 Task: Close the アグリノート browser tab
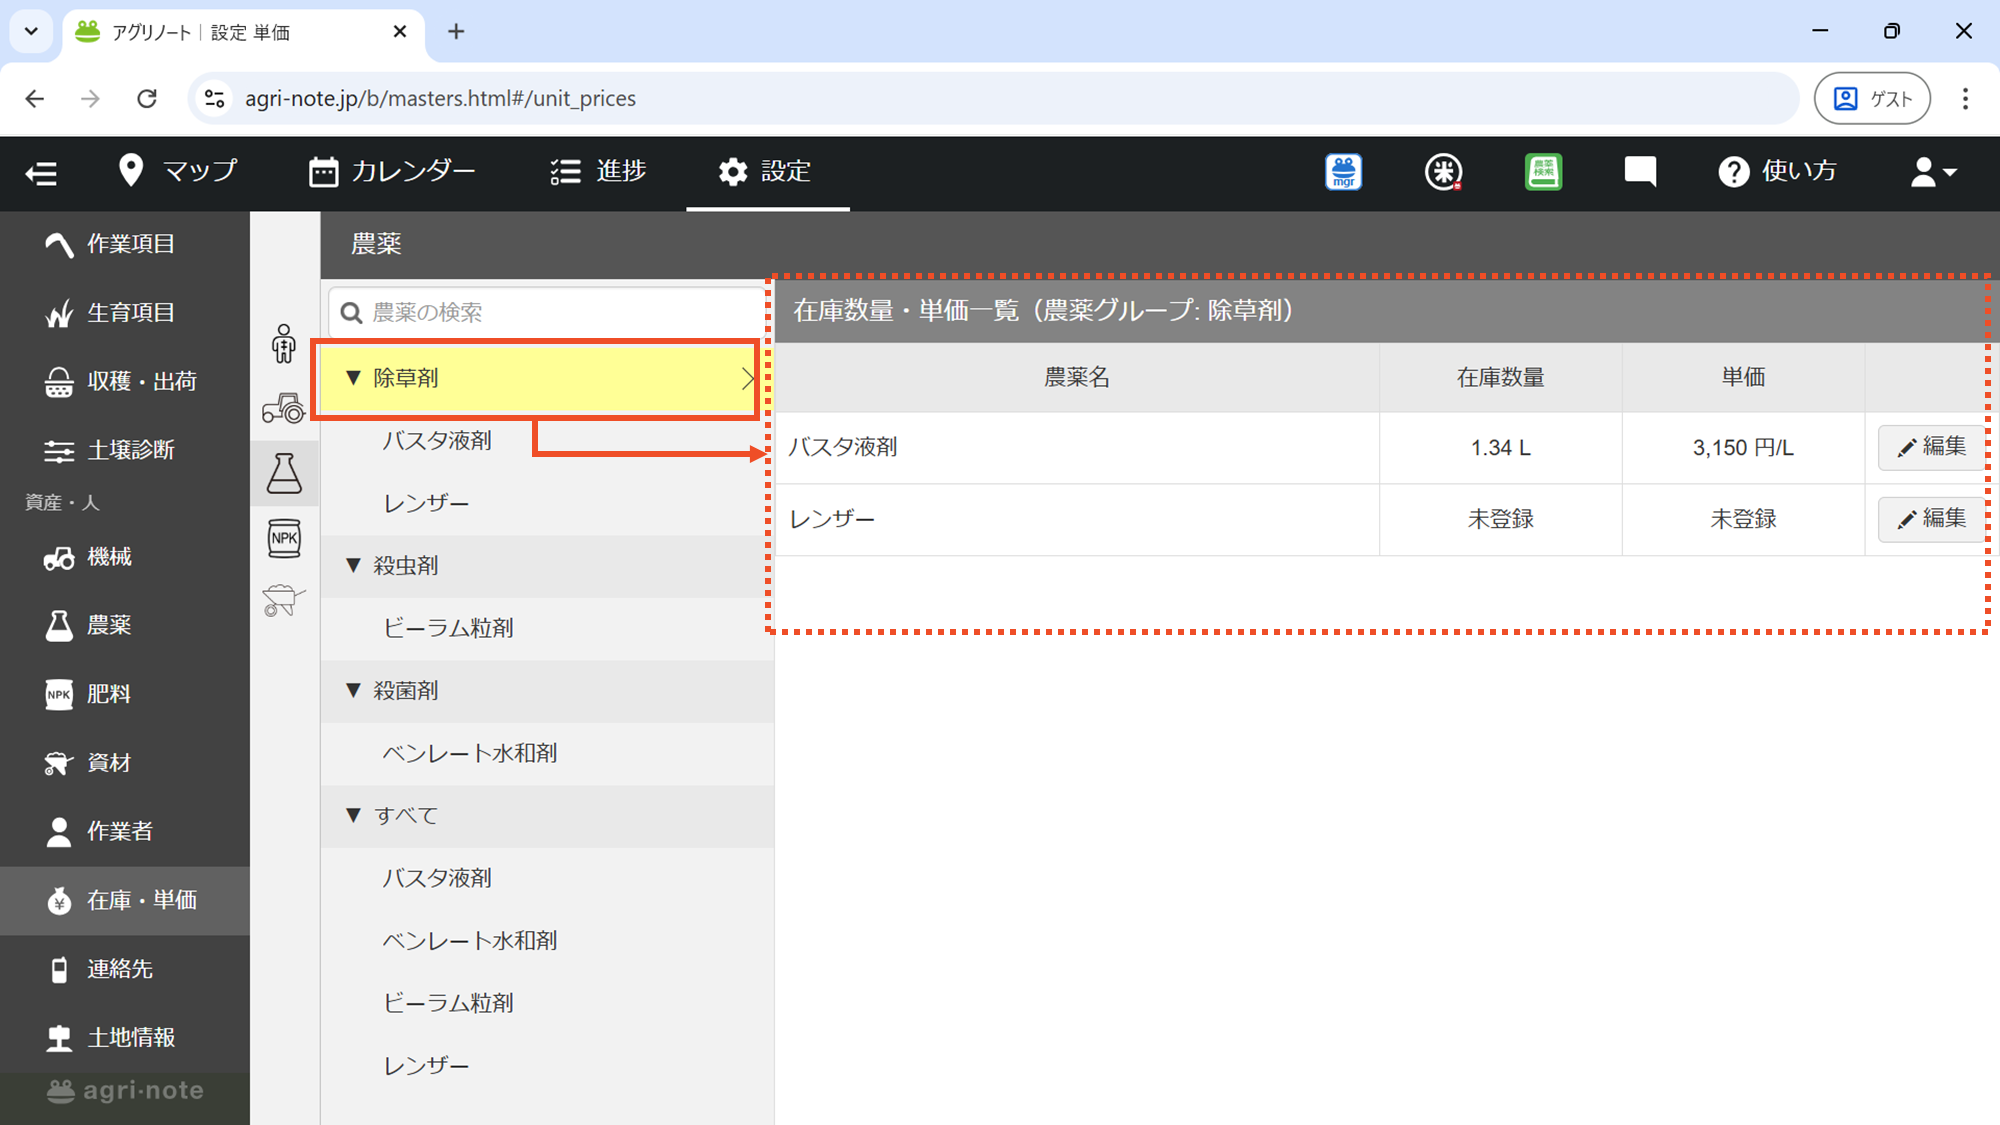pyautogui.click(x=400, y=32)
